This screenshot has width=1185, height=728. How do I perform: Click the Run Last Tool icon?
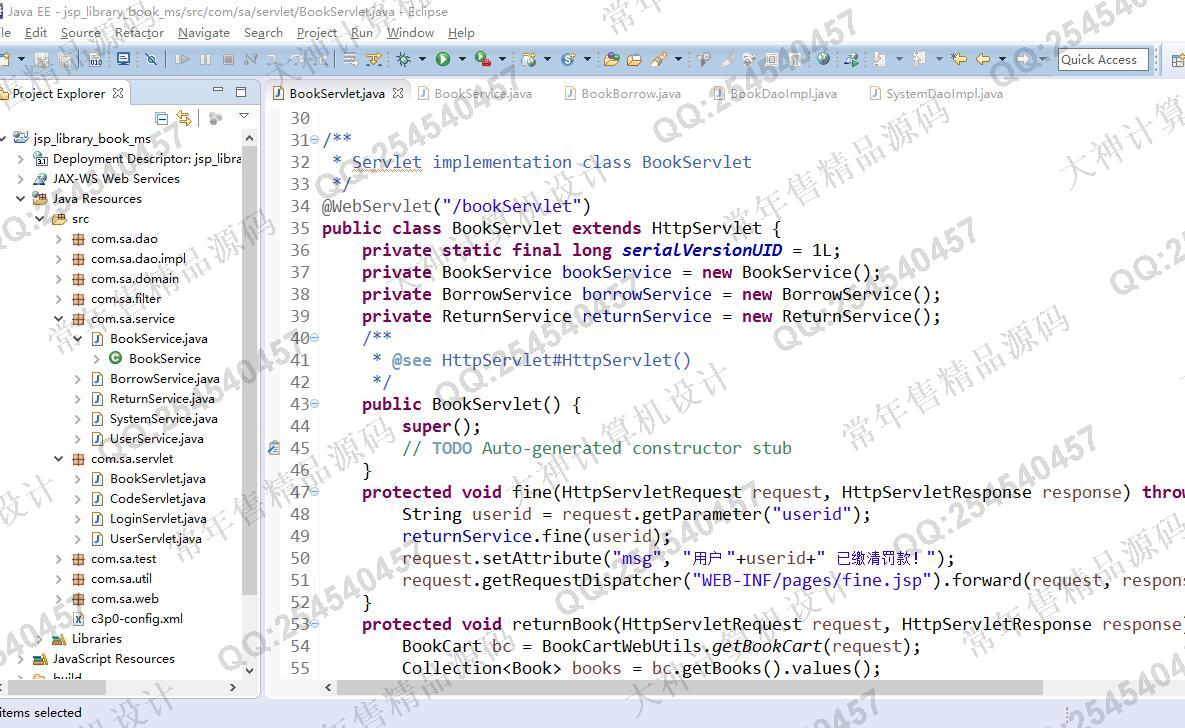pos(482,59)
